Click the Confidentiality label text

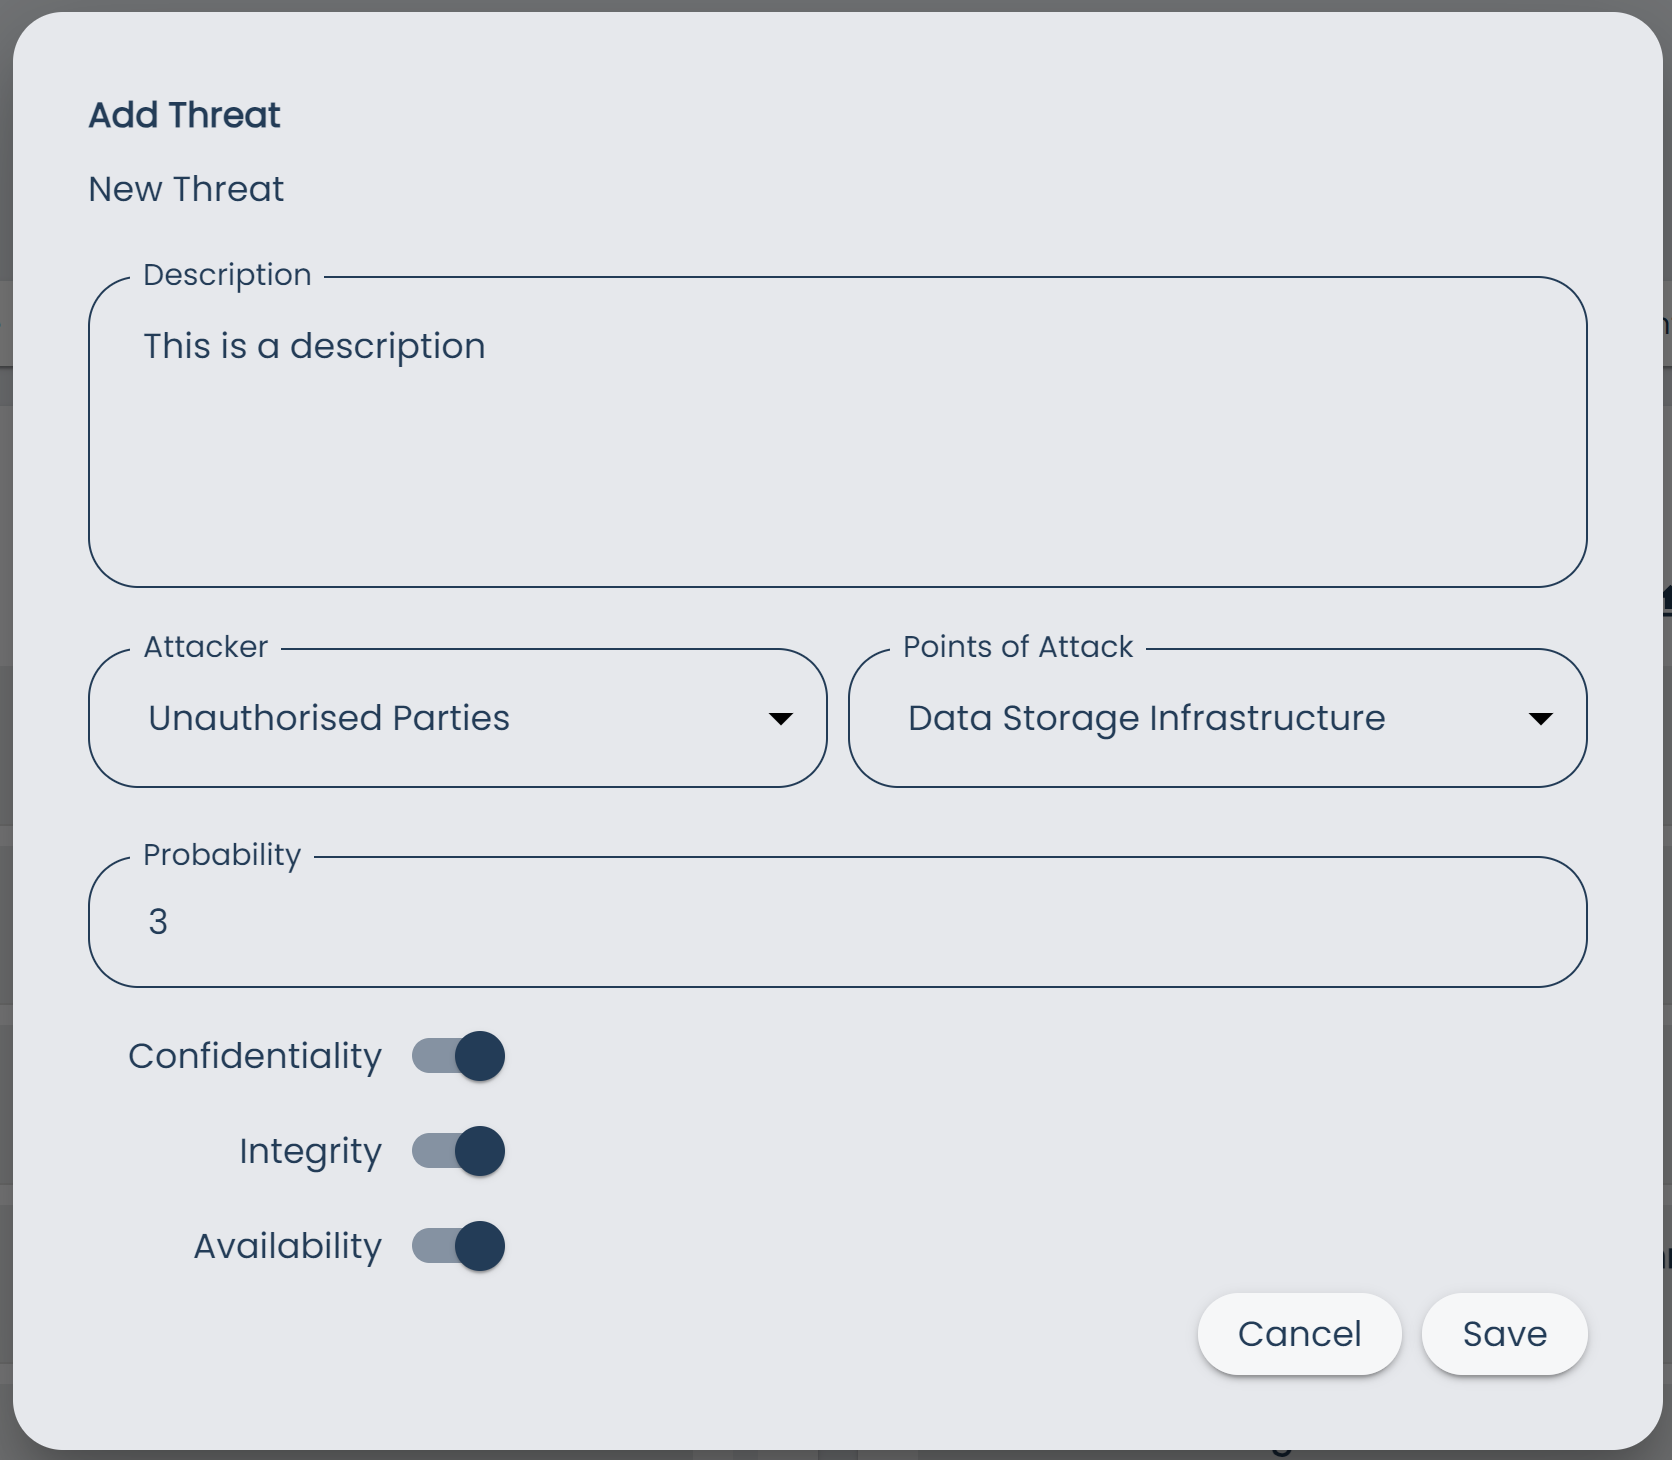coord(255,1055)
